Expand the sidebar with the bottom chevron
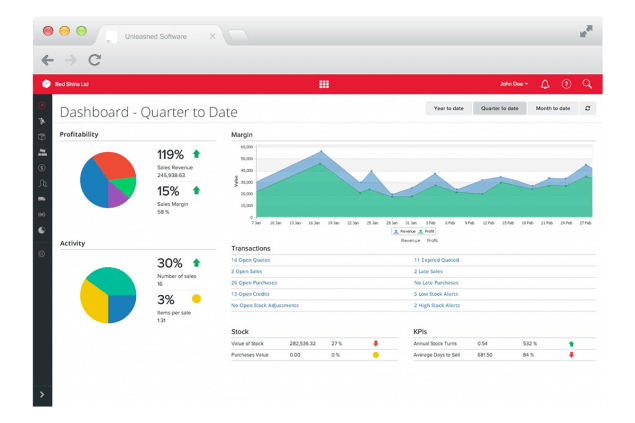The height and width of the screenshot is (423, 635). 42,395
